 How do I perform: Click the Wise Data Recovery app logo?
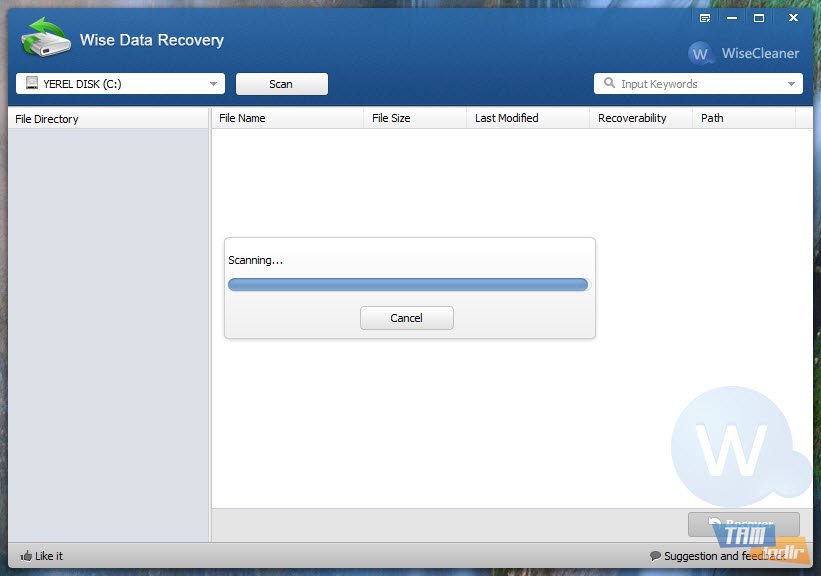coord(45,40)
